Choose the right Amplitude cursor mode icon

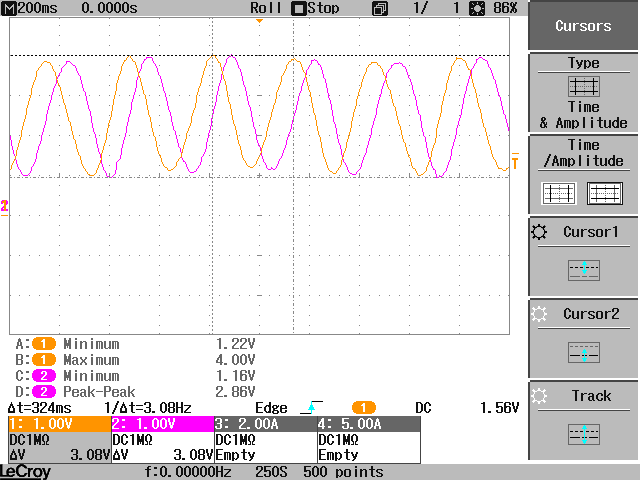605,193
